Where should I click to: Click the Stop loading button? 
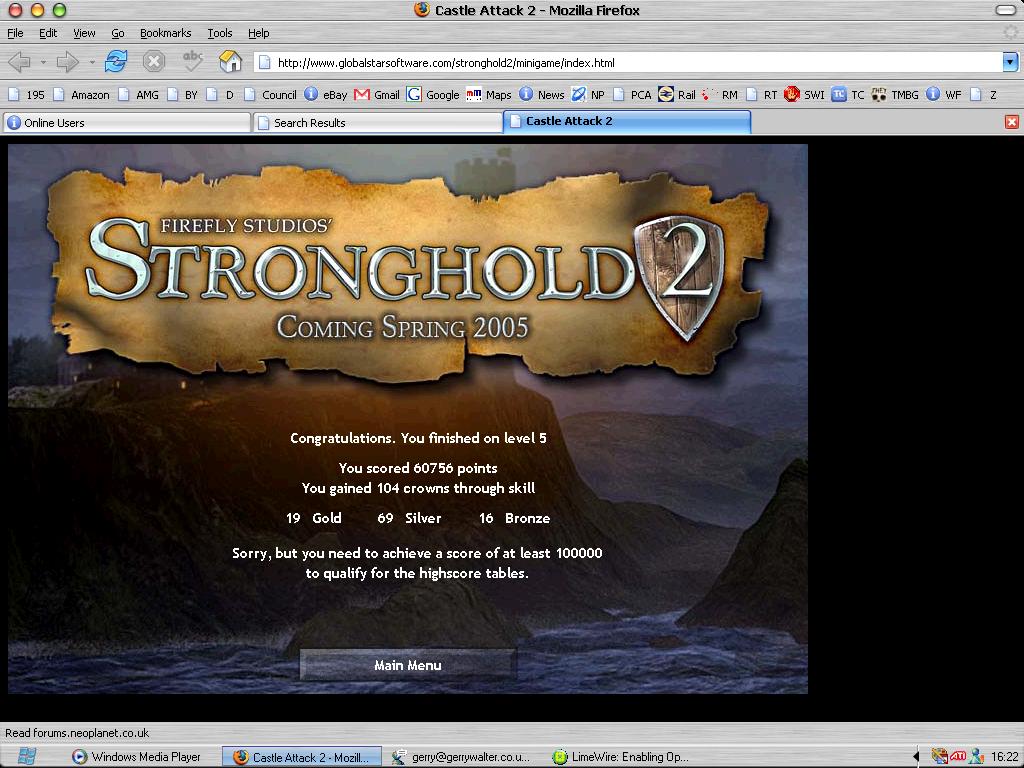click(x=154, y=62)
